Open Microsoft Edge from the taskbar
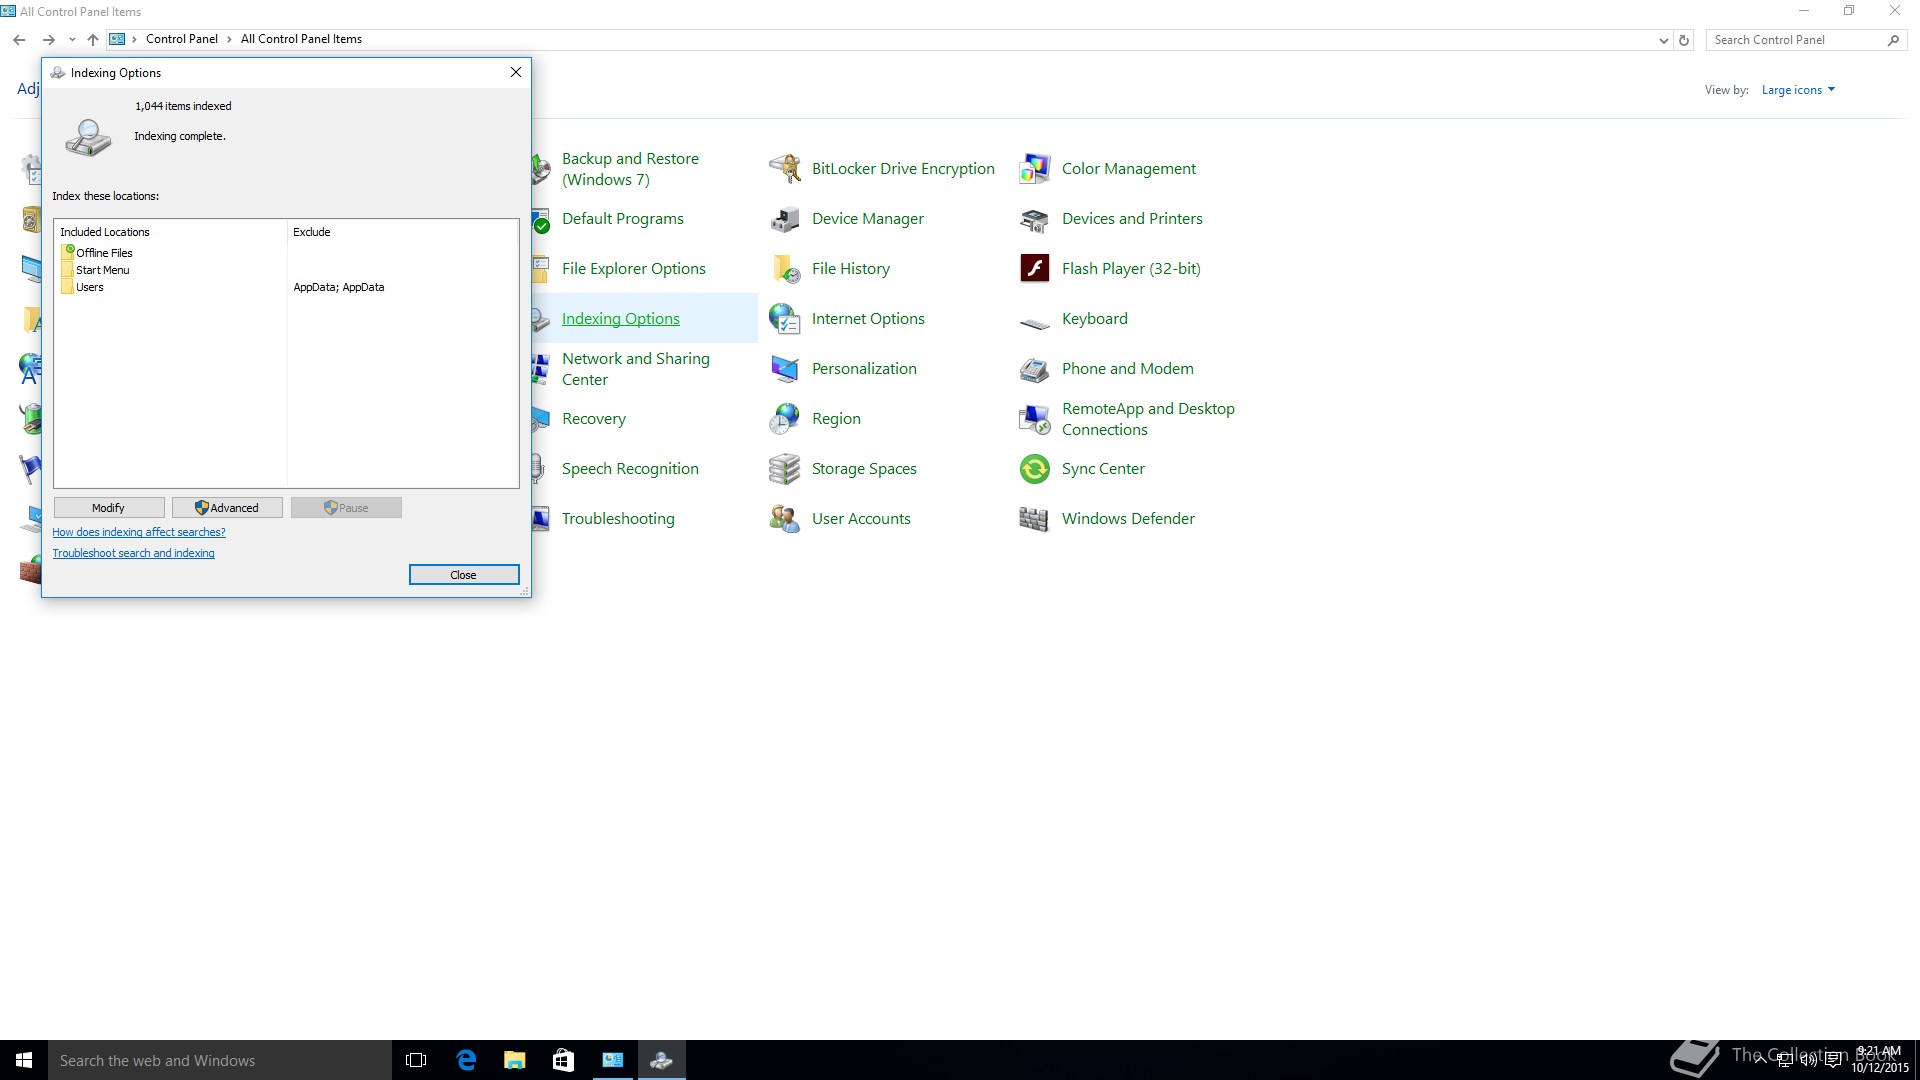The height and width of the screenshot is (1080, 1920). pos(466,1060)
